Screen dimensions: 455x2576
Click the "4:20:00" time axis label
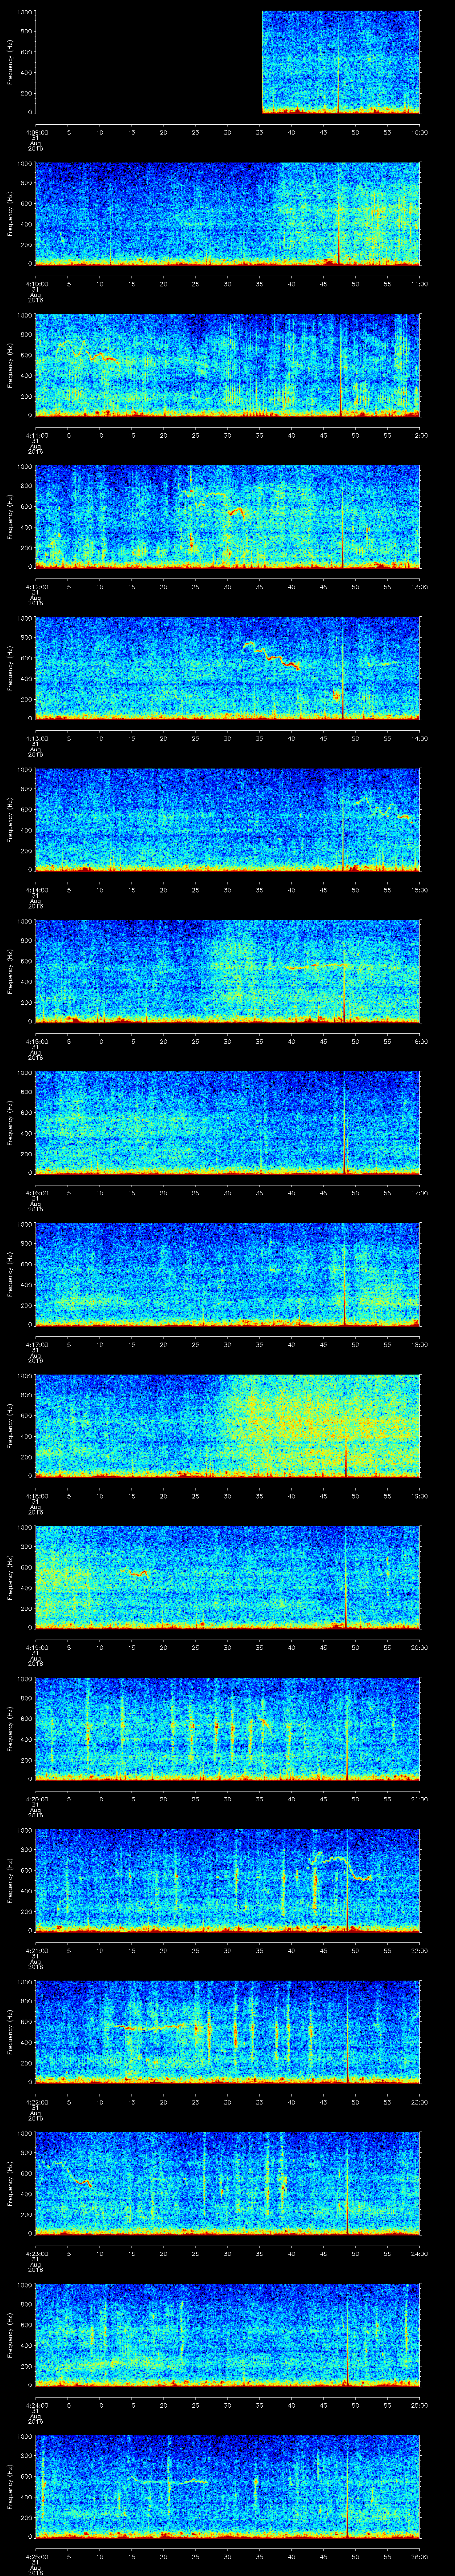click(36, 1798)
